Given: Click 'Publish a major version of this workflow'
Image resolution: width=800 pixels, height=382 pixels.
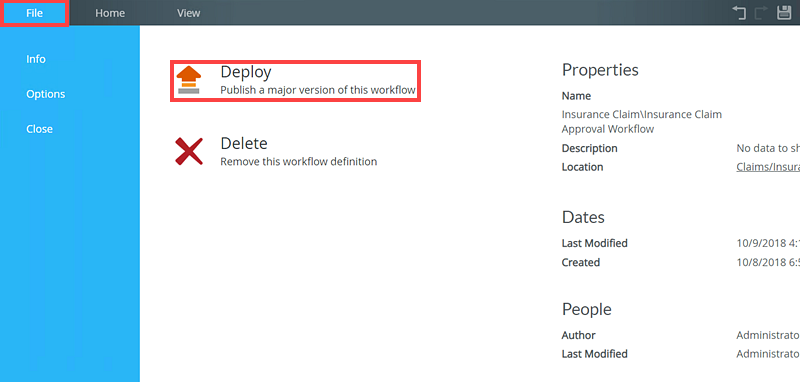Looking at the screenshot, I should pos(318,90).
